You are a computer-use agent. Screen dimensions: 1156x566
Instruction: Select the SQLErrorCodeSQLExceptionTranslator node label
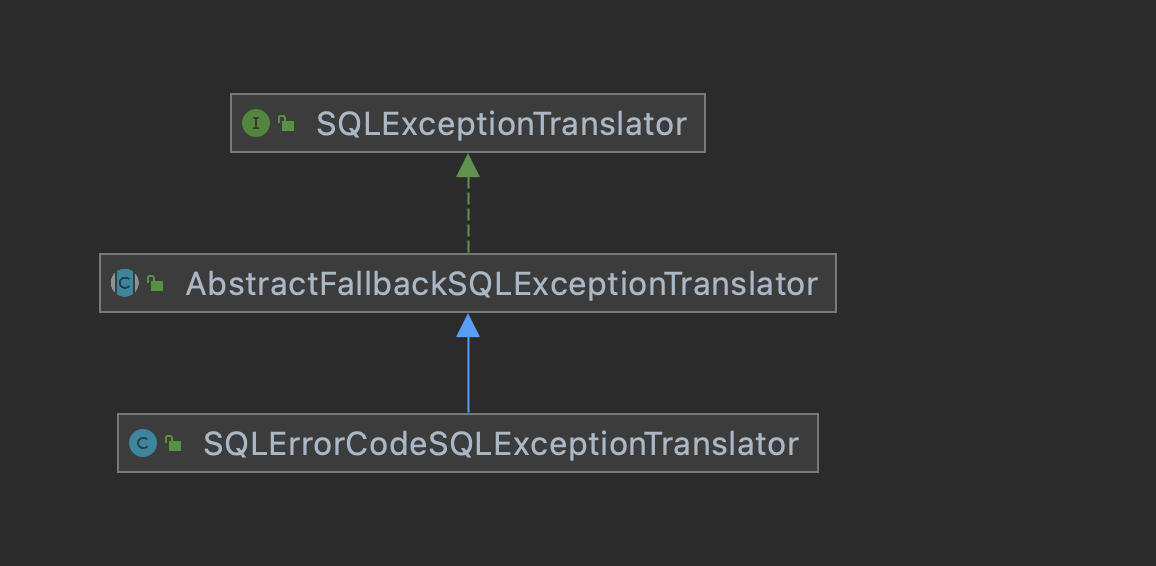[501, 444]
